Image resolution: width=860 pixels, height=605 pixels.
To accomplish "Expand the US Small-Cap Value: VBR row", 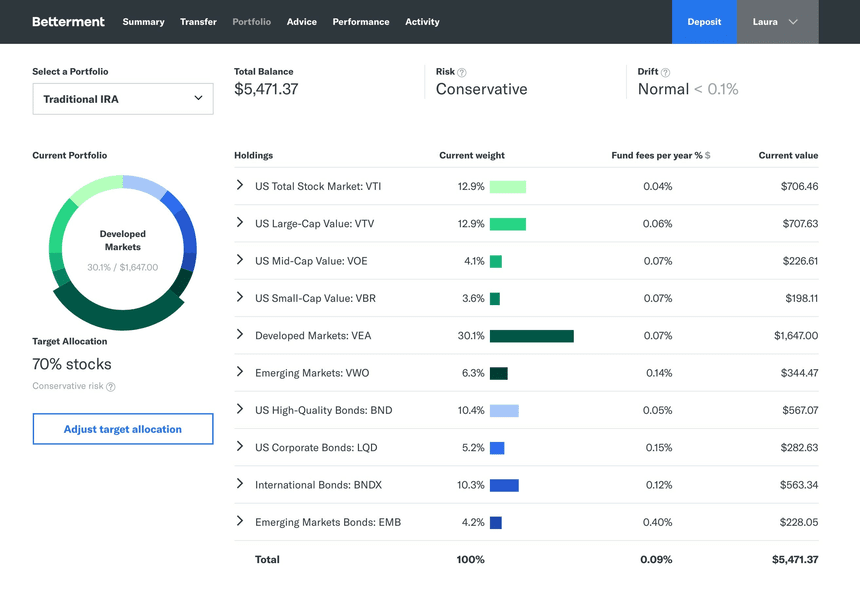I will pyautogui.click(x=240, y=297).
